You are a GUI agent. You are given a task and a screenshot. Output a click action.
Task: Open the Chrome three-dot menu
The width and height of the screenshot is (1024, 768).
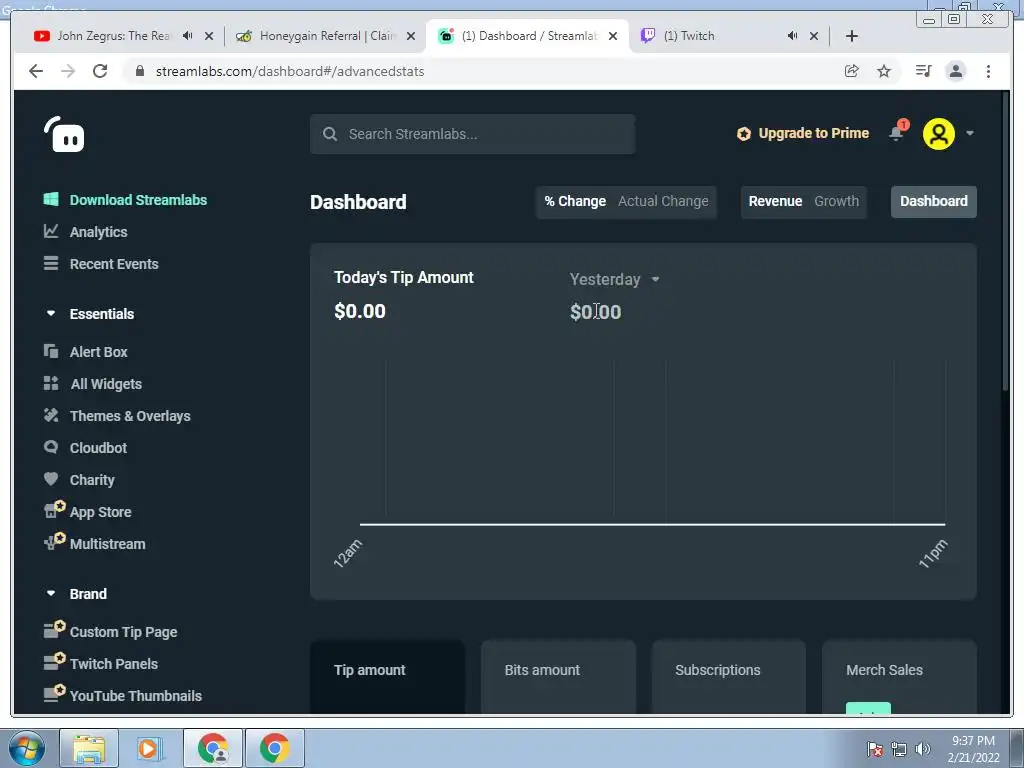(988, 71)
